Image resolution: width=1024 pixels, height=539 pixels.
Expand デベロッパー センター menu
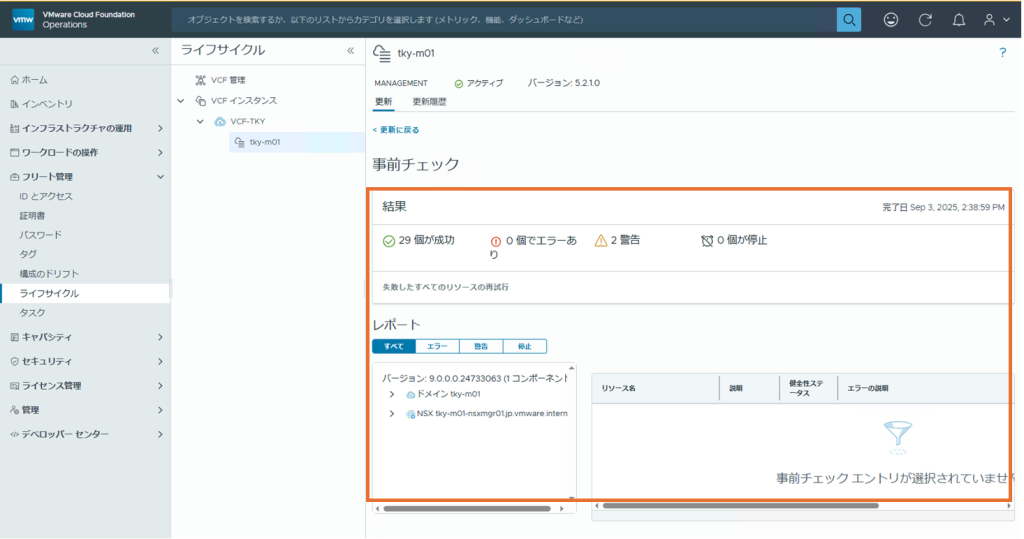click(x=160, y=434)
